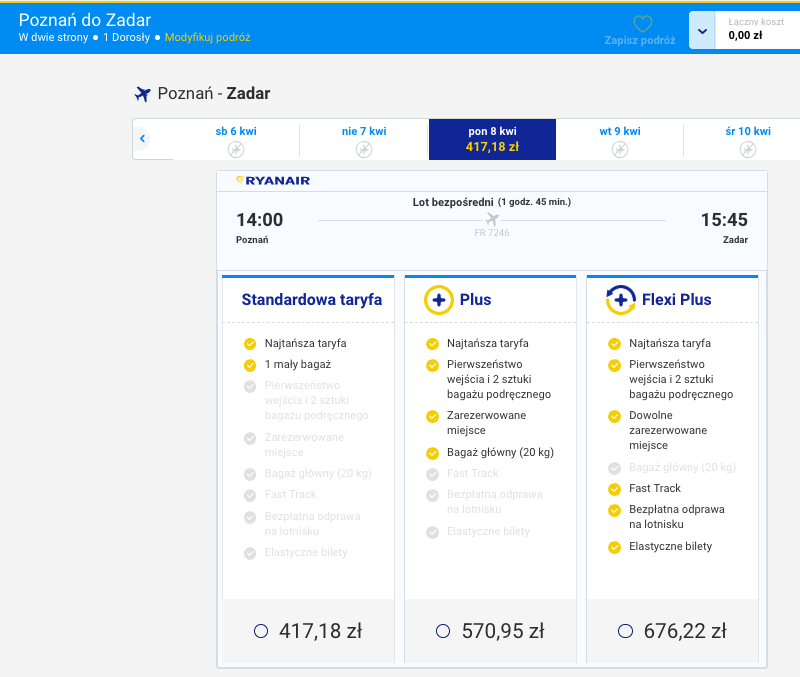Go to earlier dates with left chevron
This screenshot has height=677, width=800.
142,139
